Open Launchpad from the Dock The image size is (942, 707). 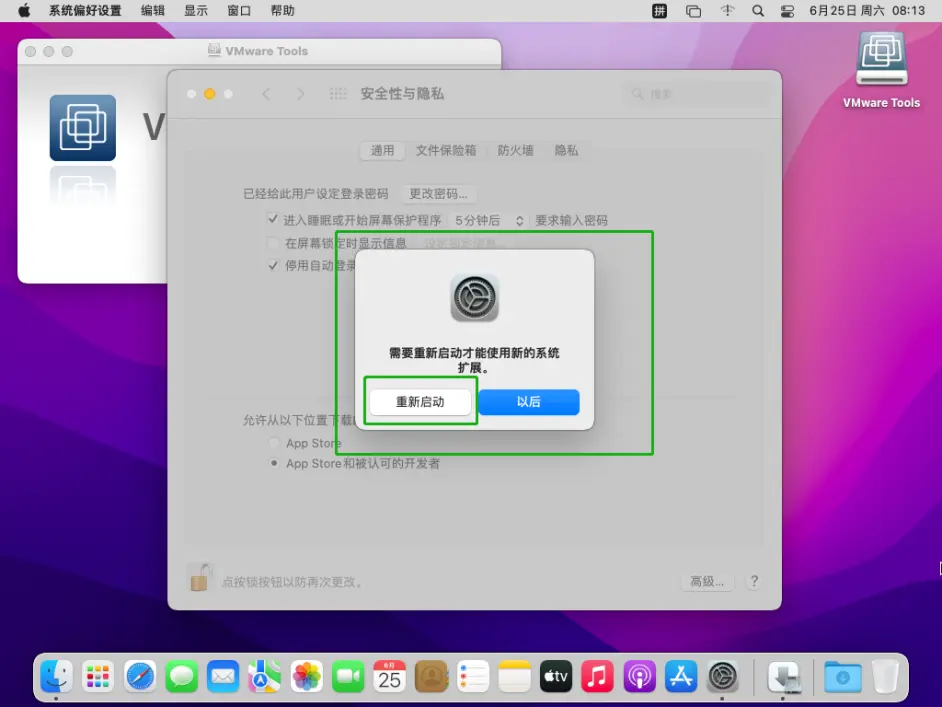(x=98, y=677)
